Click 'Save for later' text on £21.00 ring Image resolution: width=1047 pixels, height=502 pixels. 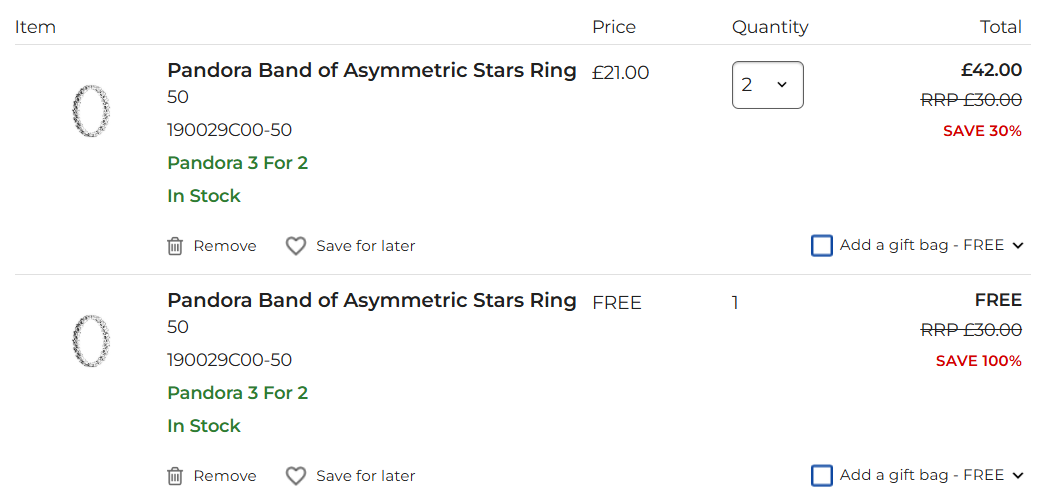[x=365, y=246]
